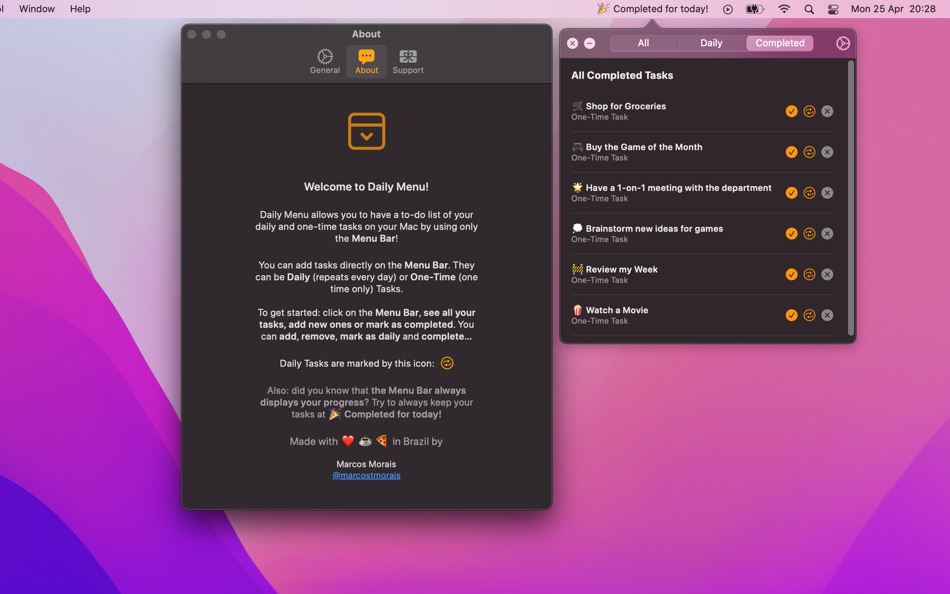Remove Brainstorm new ideas for games task

click(x=827, y=233)
